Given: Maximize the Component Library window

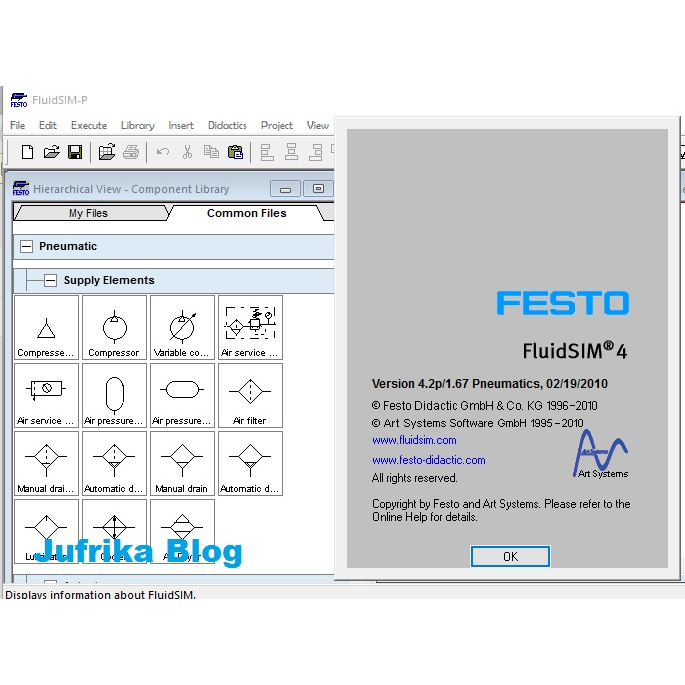Looking at the screenshot, I should pyautogui.click(x=318, y=189).
